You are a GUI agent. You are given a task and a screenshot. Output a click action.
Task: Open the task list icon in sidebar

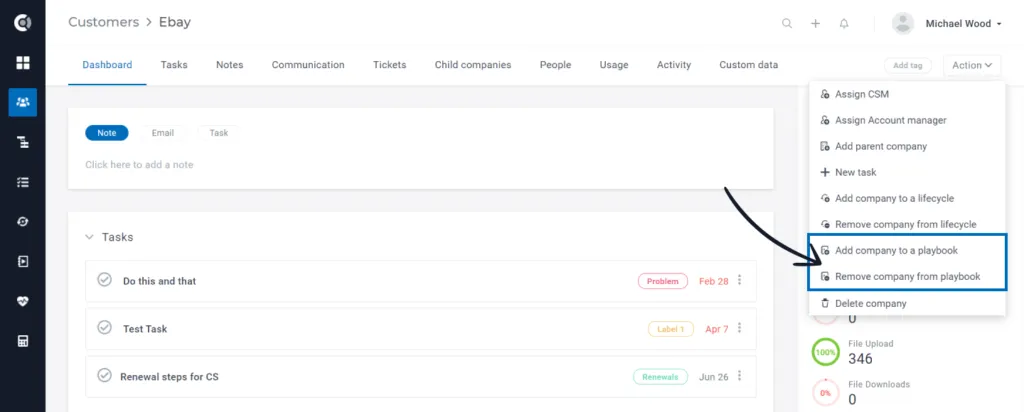point(23,182)
